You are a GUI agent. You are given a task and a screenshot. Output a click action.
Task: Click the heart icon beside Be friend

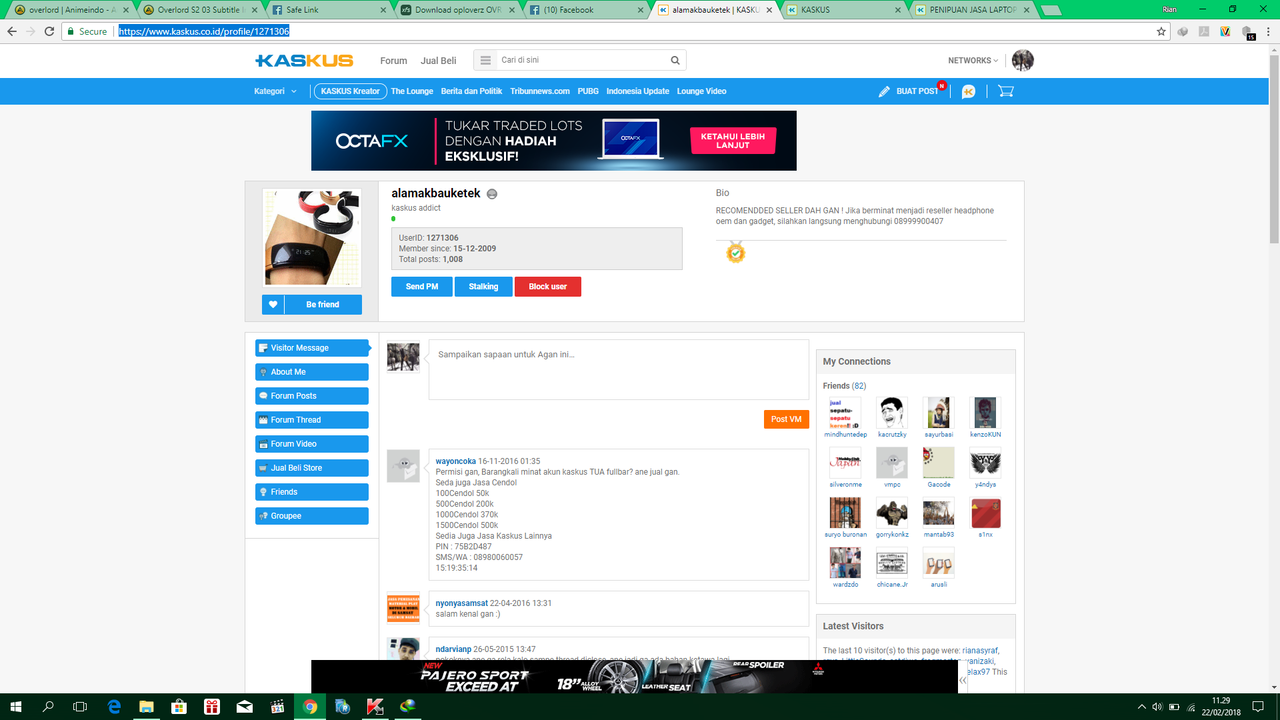pyautogui.click(x=273, y=304)
